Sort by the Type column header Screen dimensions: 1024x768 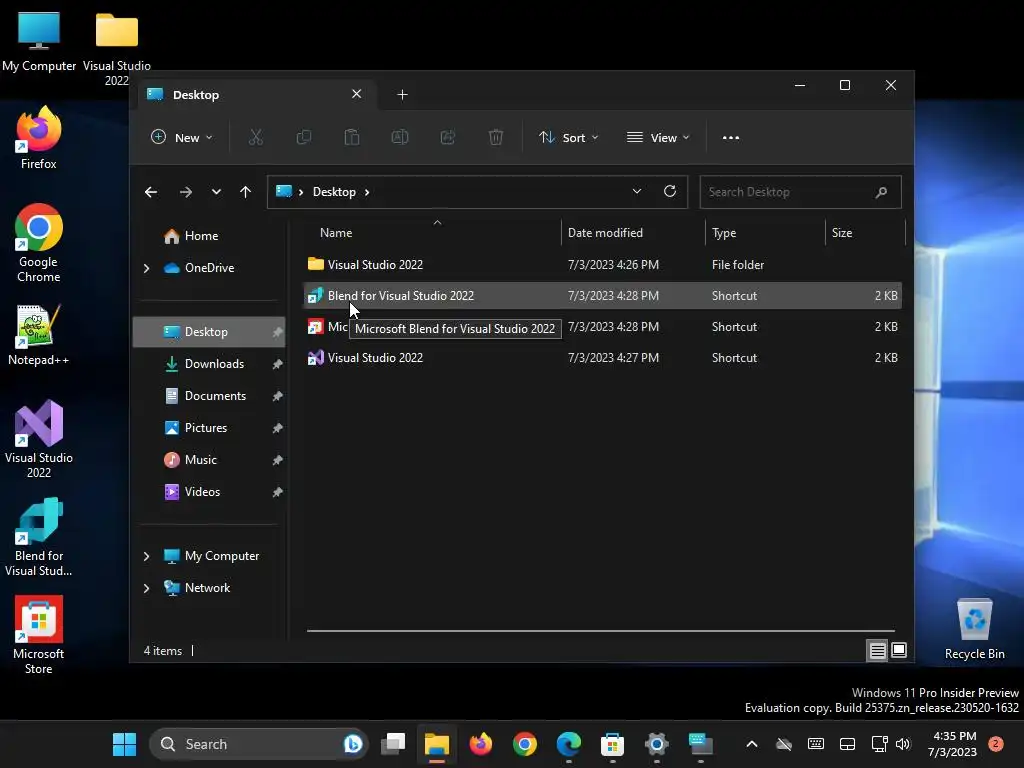click(x=765, y=232)
